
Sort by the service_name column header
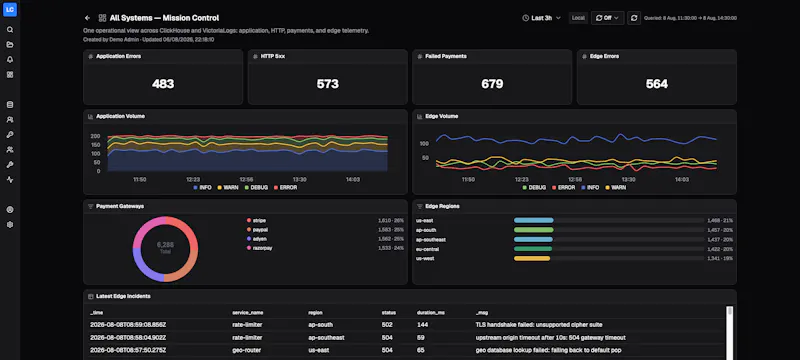coord(248,313)
